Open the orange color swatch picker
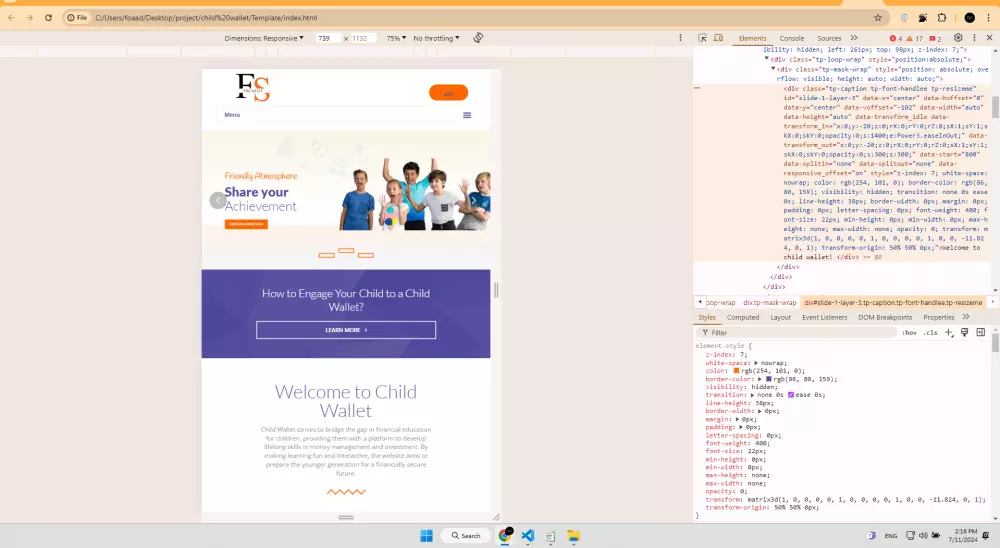Screen dimensions: 1000x548 click(x=736, y=371)
